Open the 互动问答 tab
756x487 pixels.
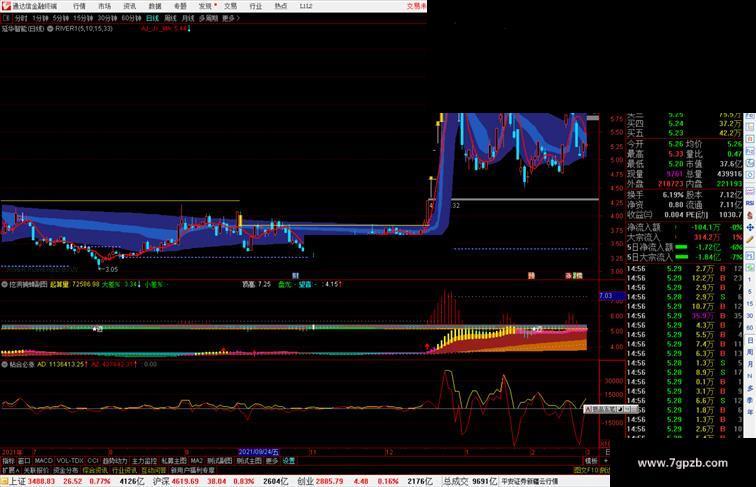(x=153, y=470)
